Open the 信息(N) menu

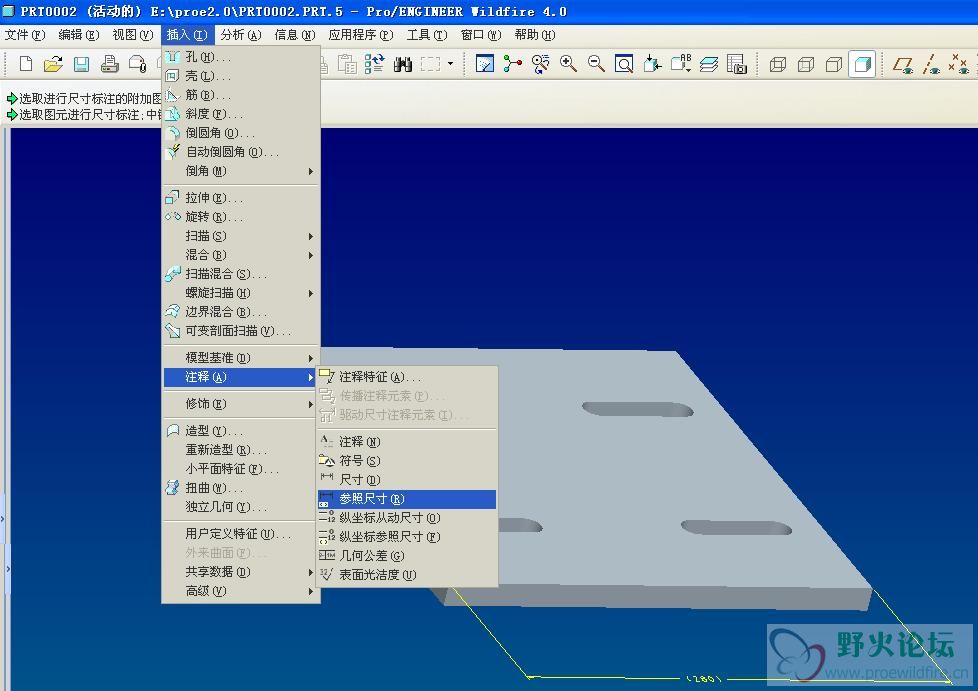tap(295, 35)
